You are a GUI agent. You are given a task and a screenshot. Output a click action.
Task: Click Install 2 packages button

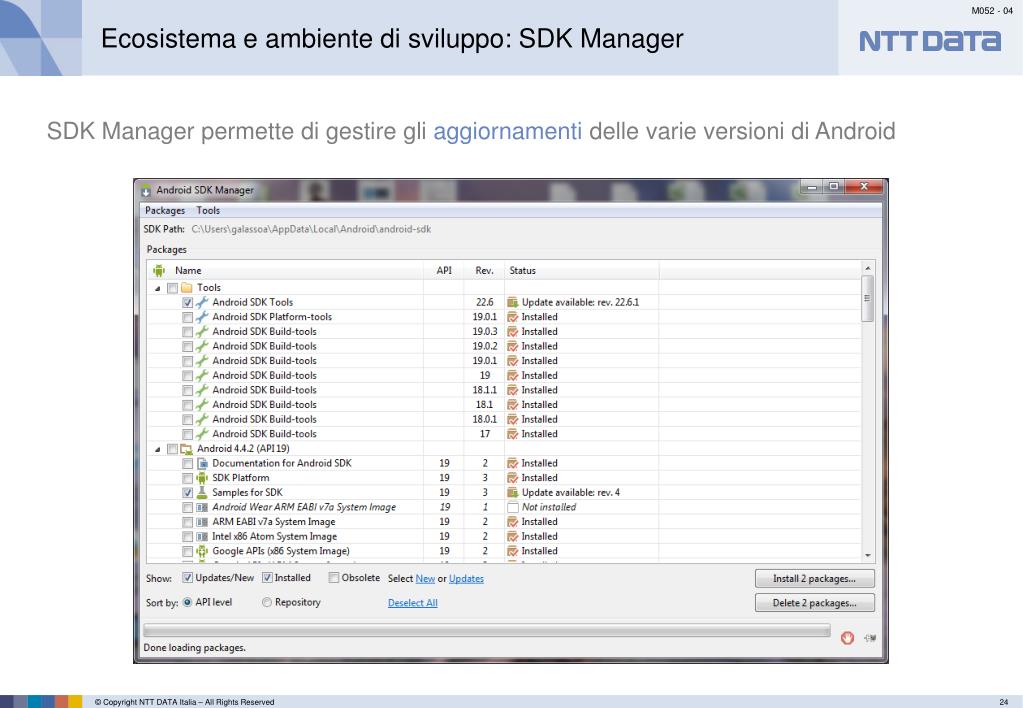(814, 579)
